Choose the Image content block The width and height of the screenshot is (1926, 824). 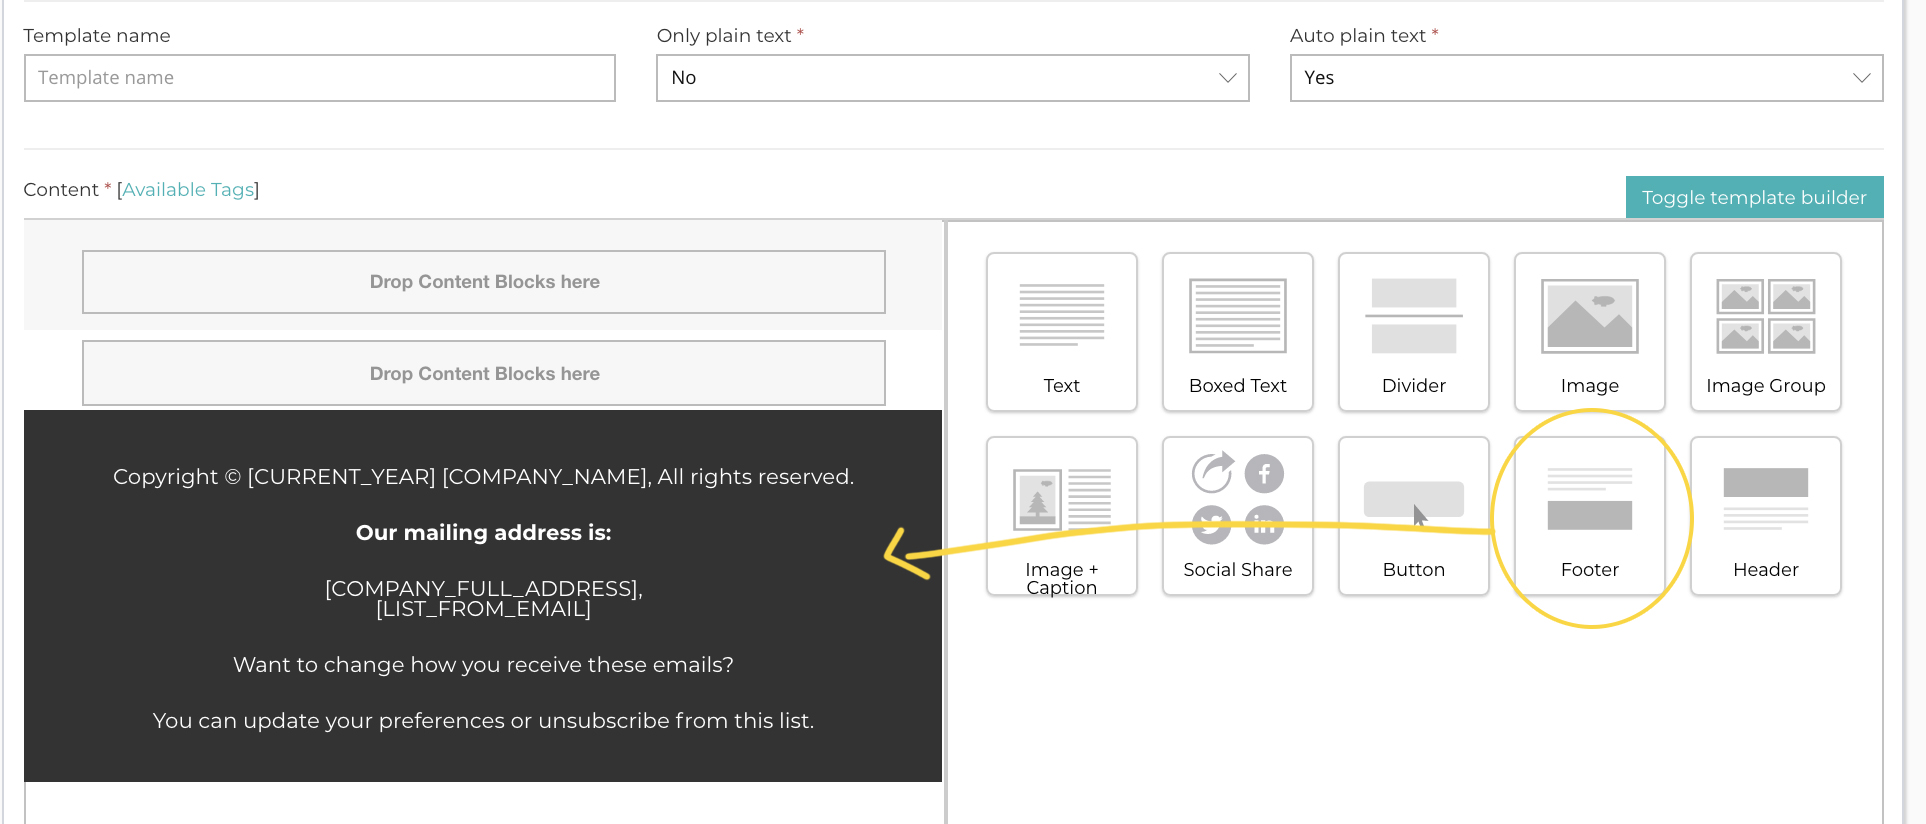(x=1589, y=332)
